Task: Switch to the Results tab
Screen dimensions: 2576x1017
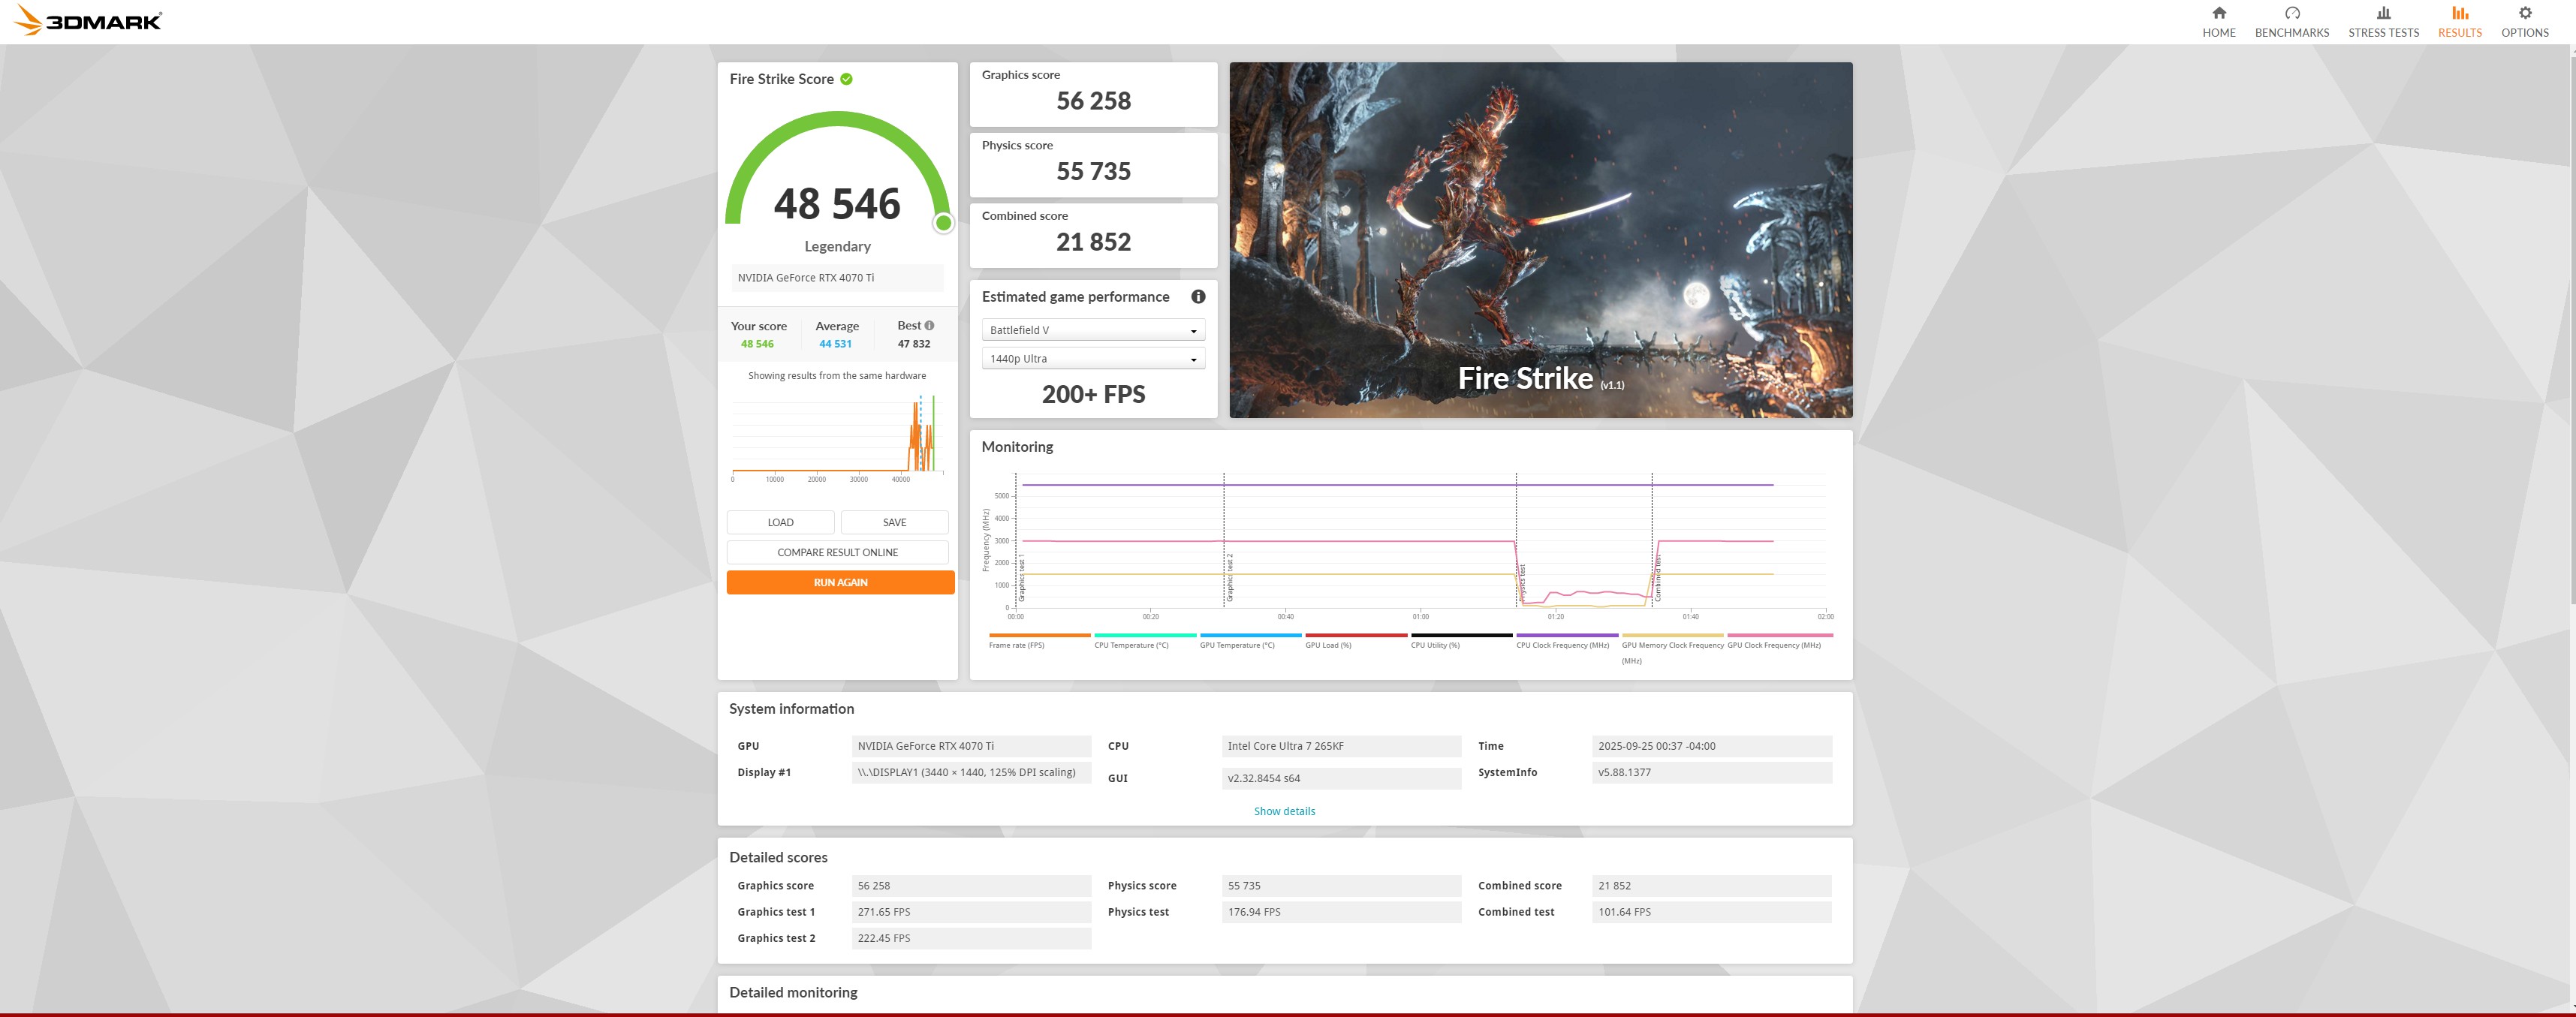Action: (x=2459, y=21)
